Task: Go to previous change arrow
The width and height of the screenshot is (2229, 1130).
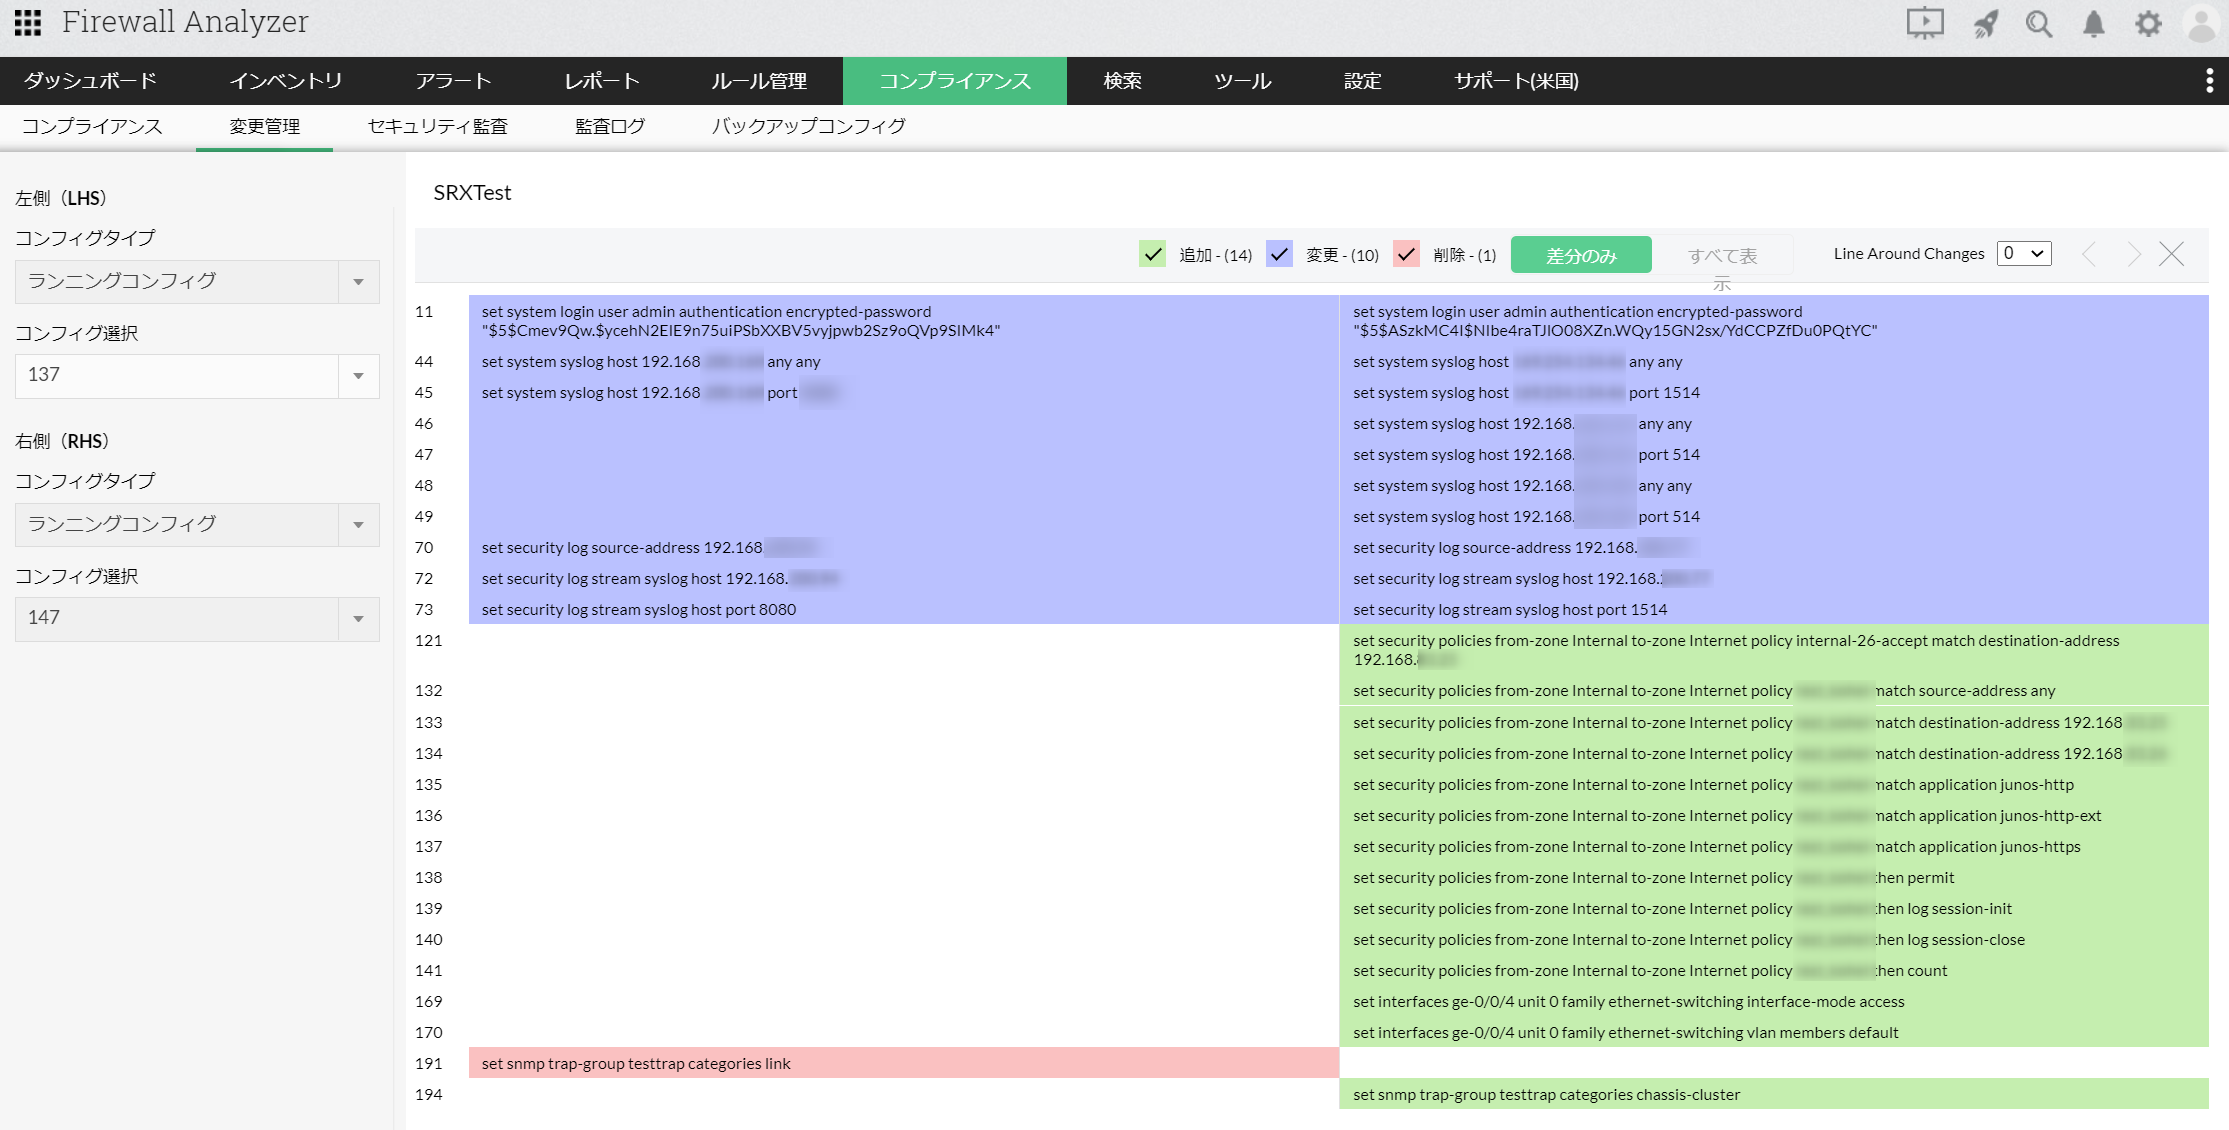Action: [x=2089, y=254]
